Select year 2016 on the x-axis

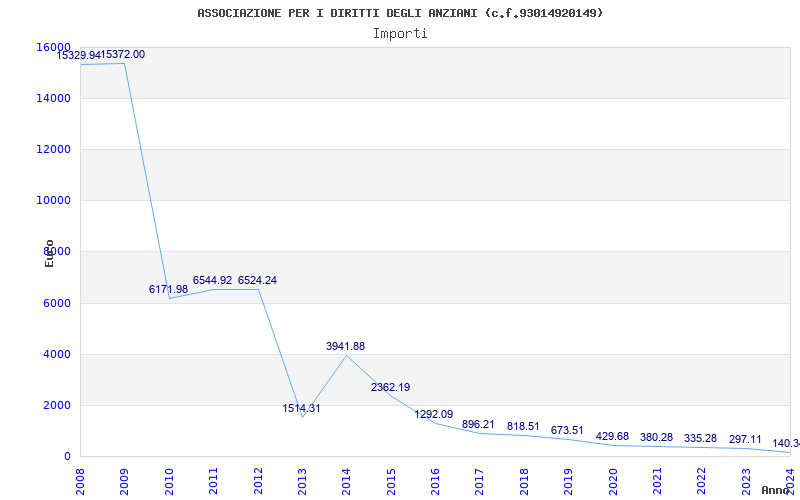[x=435, y=481]
